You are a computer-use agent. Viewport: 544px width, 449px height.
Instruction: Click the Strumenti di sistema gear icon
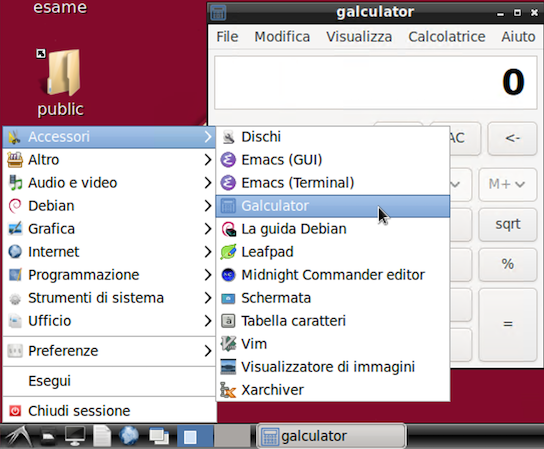click(x=15, y=298)
